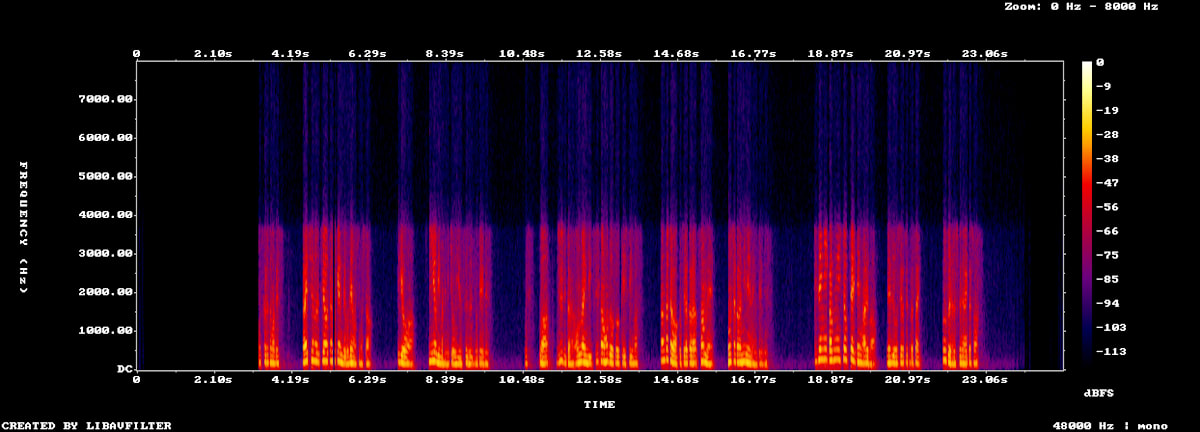
Task: Click the -85 dBFS scale value
Action: pyautogui.click(x=1107, y=279)
